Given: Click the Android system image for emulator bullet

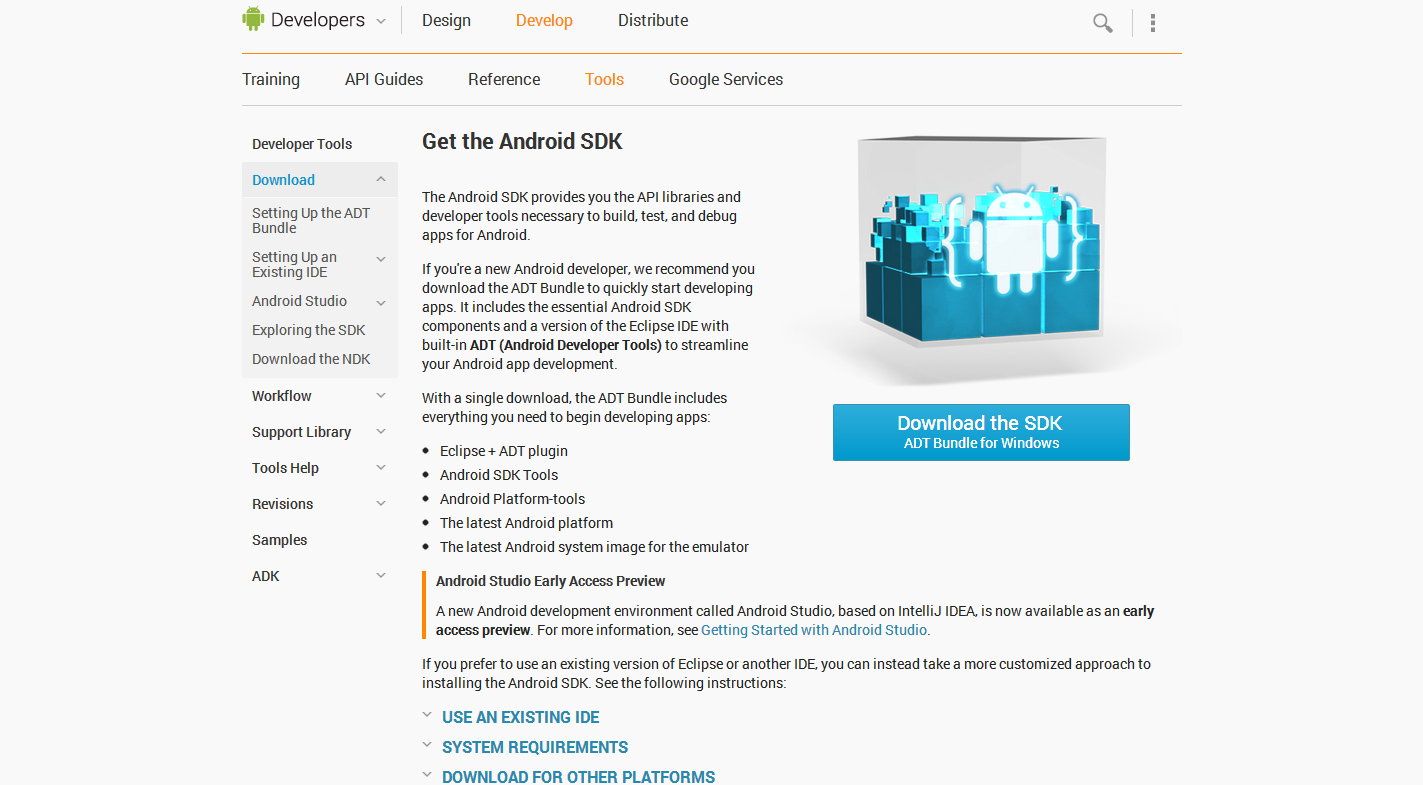Looking at the screenshot, I should pyautogui.click(x=594, y=547).
